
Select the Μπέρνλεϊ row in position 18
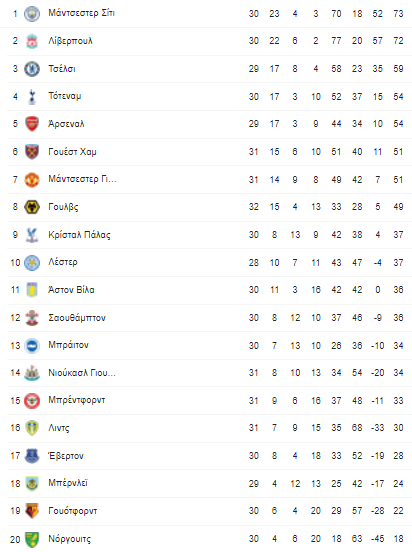209,483
